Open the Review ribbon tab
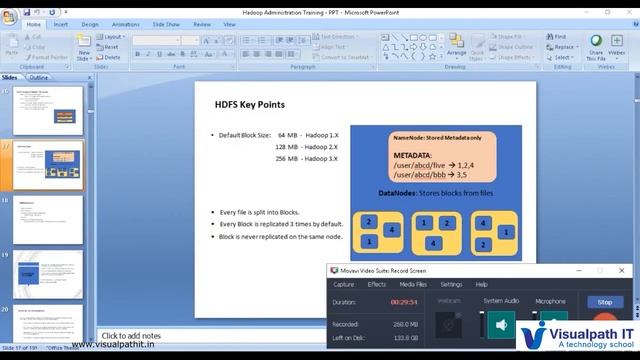The height and width of the screenshot is (360, 640). tap(202, 24)
